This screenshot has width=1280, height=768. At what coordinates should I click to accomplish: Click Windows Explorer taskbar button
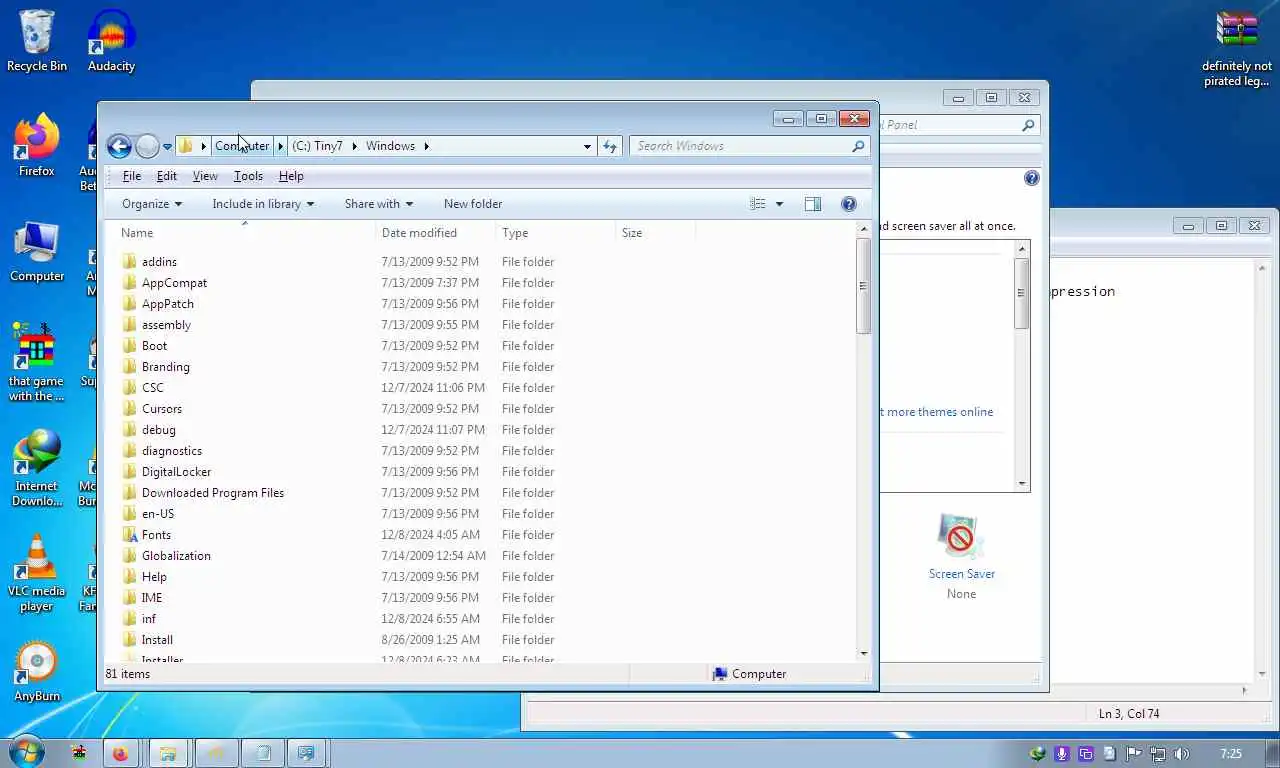(x=168, y=754)
